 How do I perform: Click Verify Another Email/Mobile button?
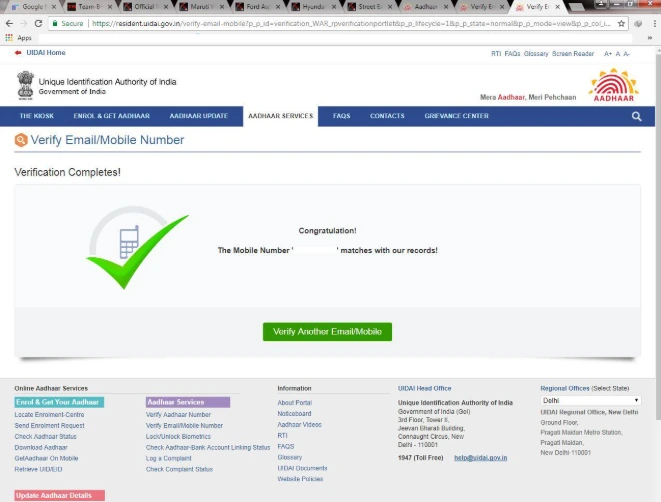point(327,332)
